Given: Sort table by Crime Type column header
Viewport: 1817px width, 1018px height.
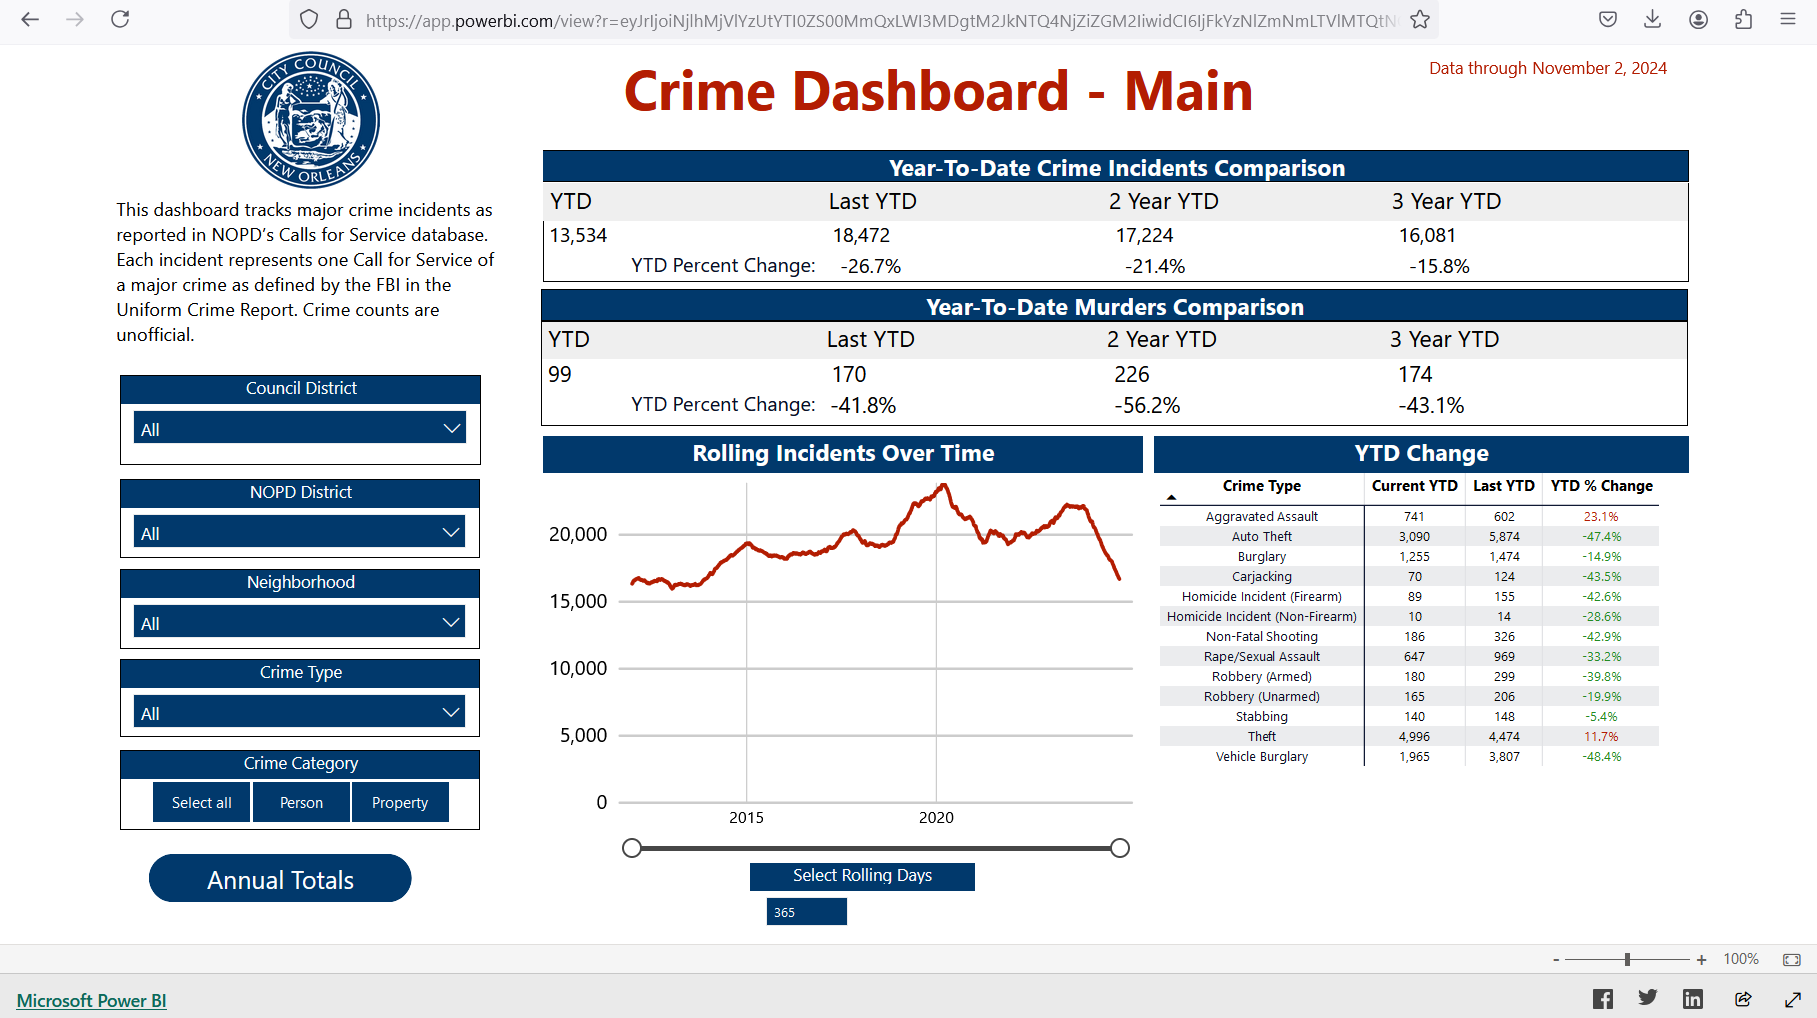Looking at the screenshot, I should [1261, 486].
